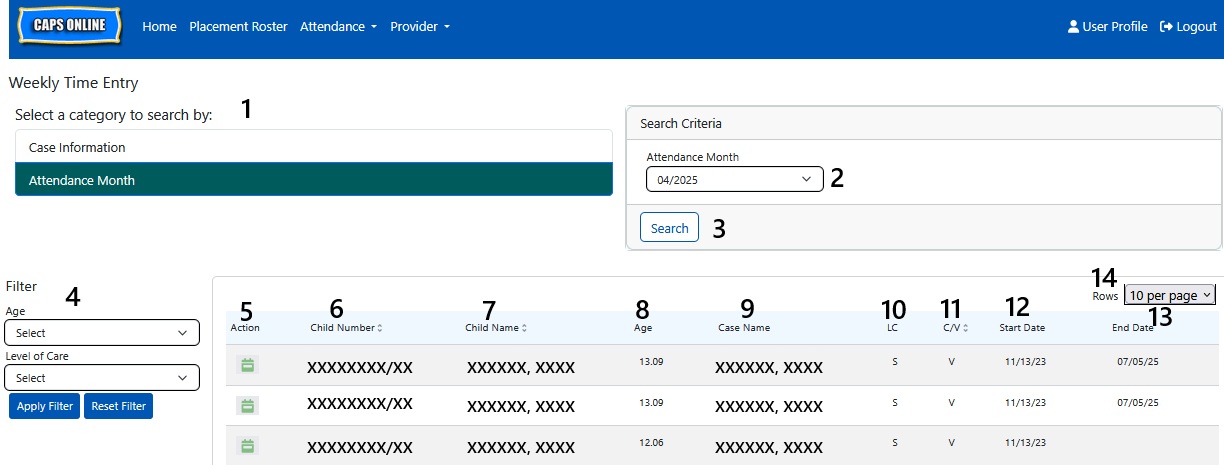Change rows using 10 per page dropdown
This screenshot has height=465, width=1224.
point(1169,295)
